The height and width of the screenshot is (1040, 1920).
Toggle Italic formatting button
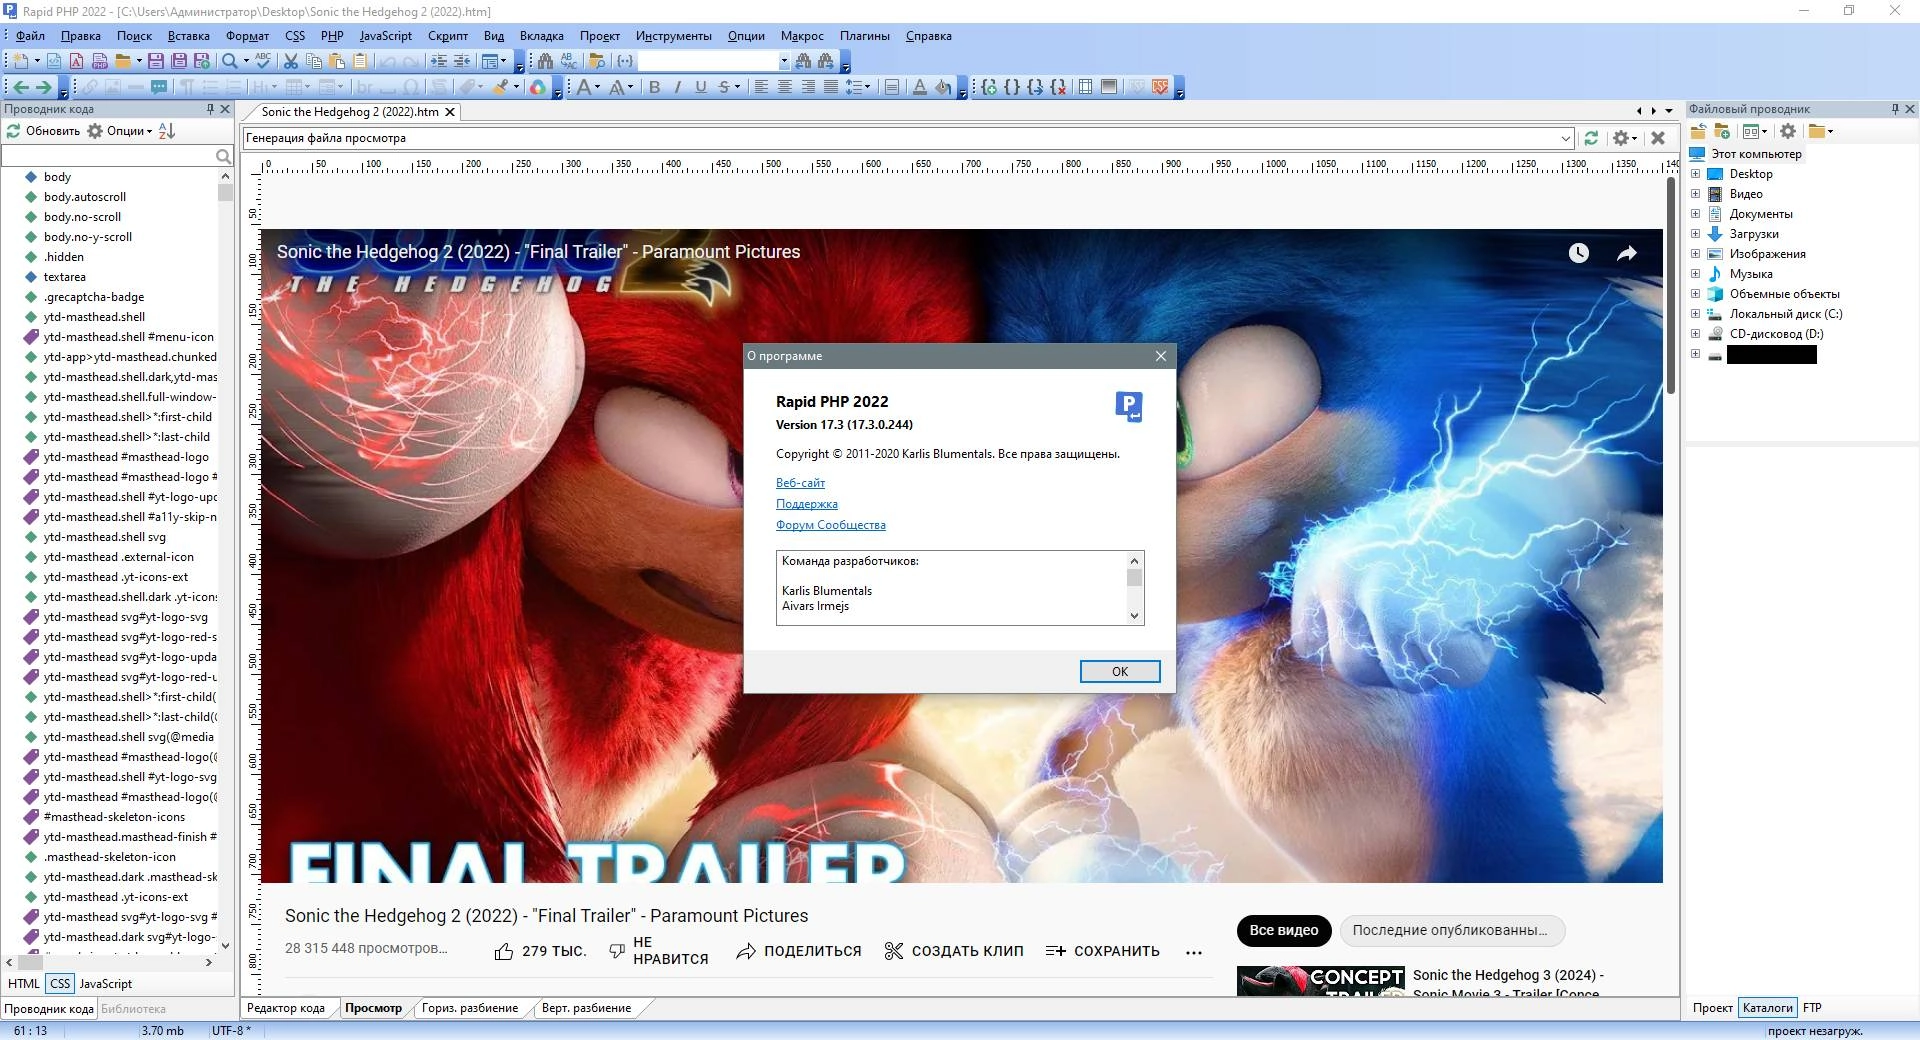click(x=677, y=87)
